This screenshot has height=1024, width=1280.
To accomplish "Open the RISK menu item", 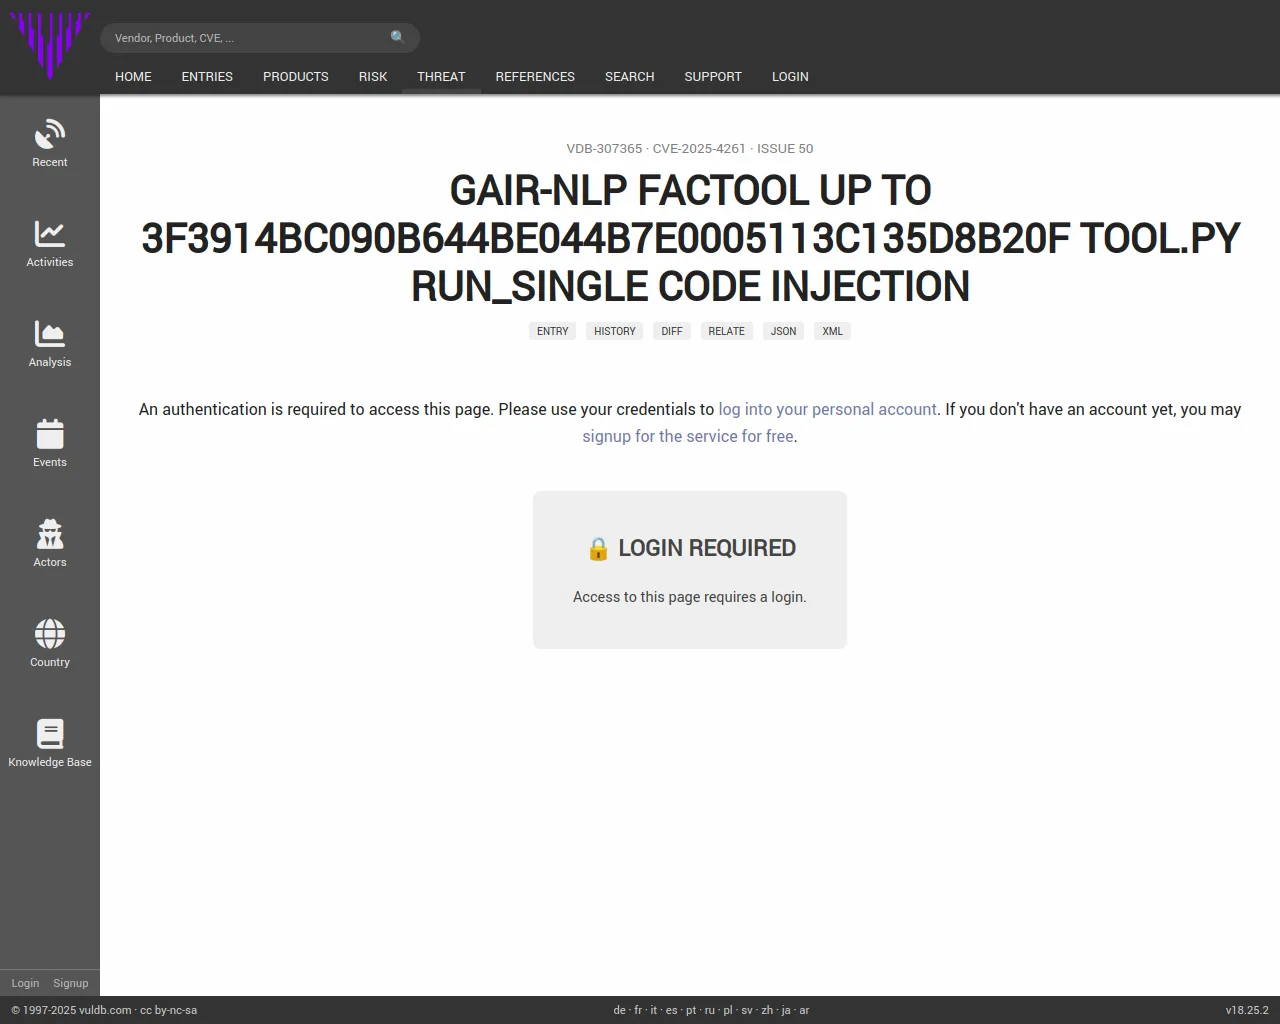I will [373, 76].
